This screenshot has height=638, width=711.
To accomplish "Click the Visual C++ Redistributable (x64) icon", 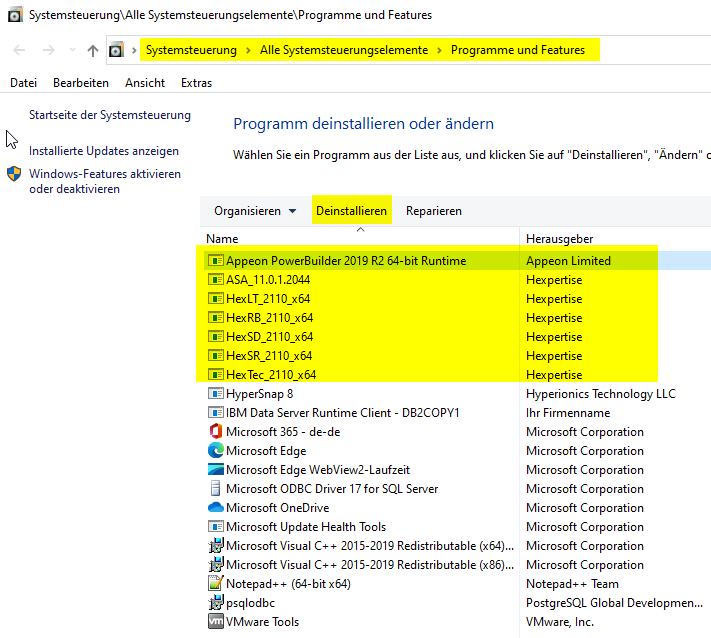I will [215, 545].
